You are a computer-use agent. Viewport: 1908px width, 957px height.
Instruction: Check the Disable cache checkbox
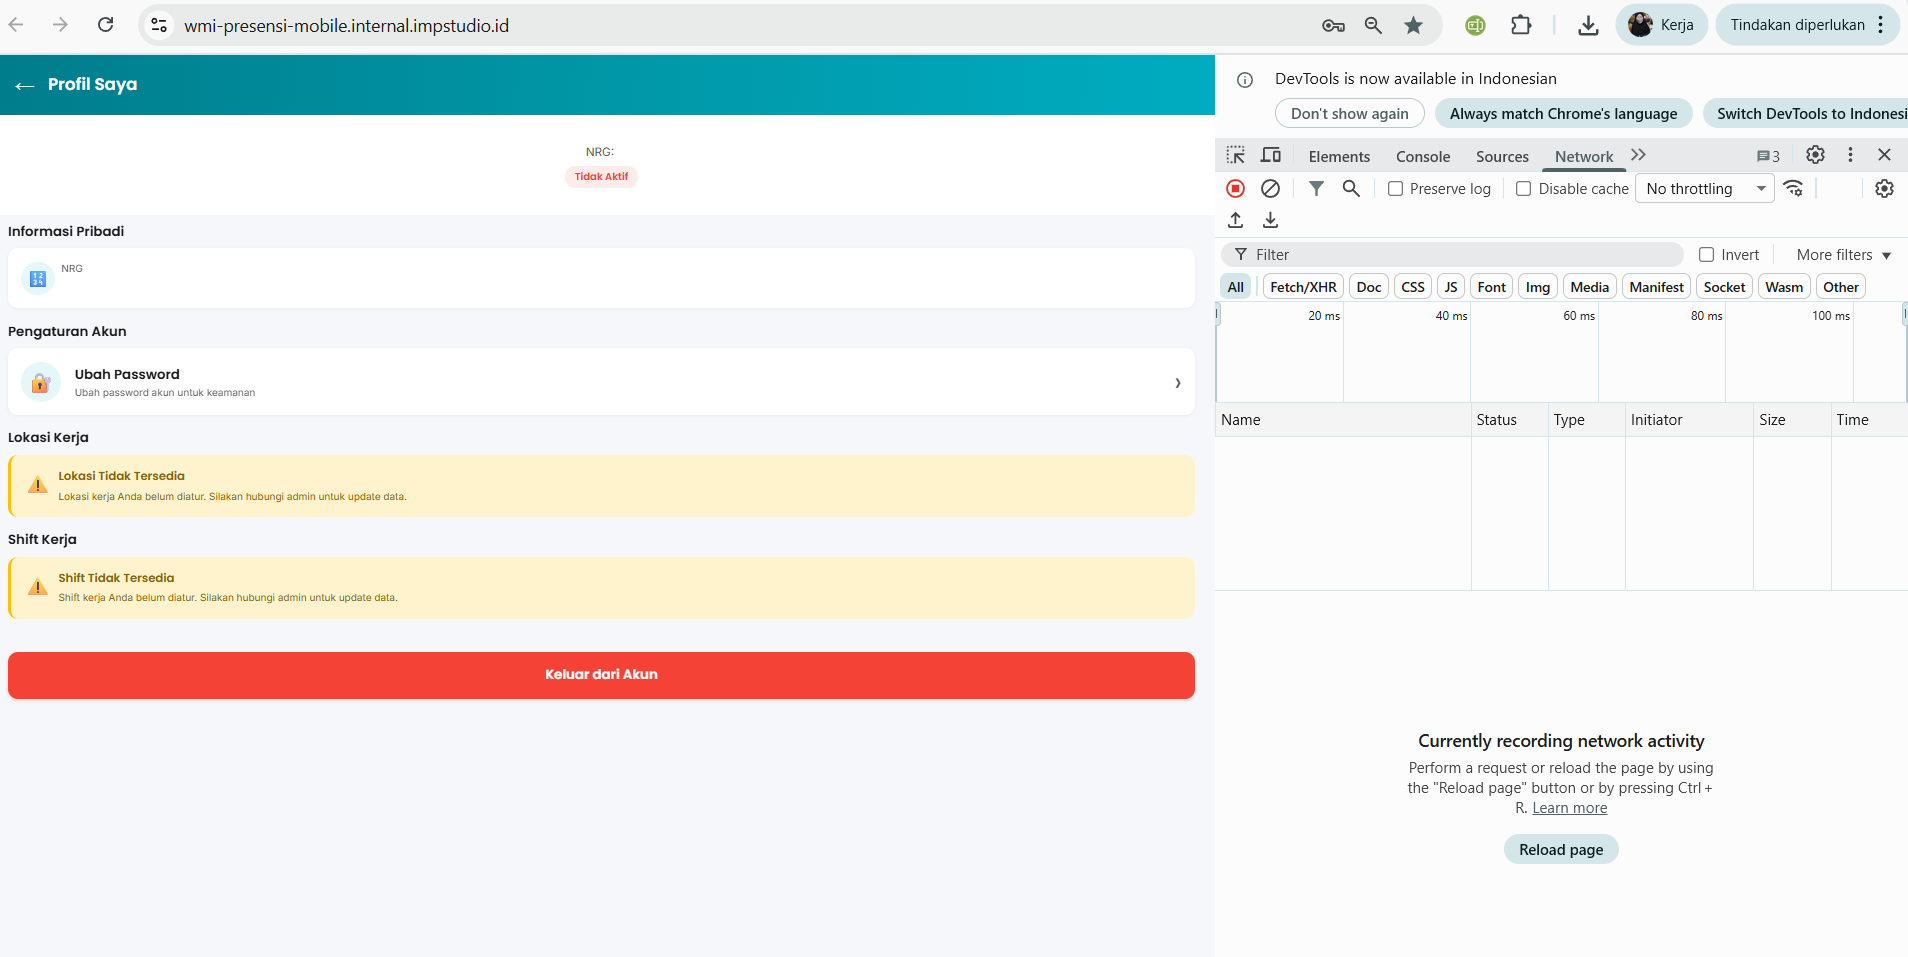[1524, 189]
